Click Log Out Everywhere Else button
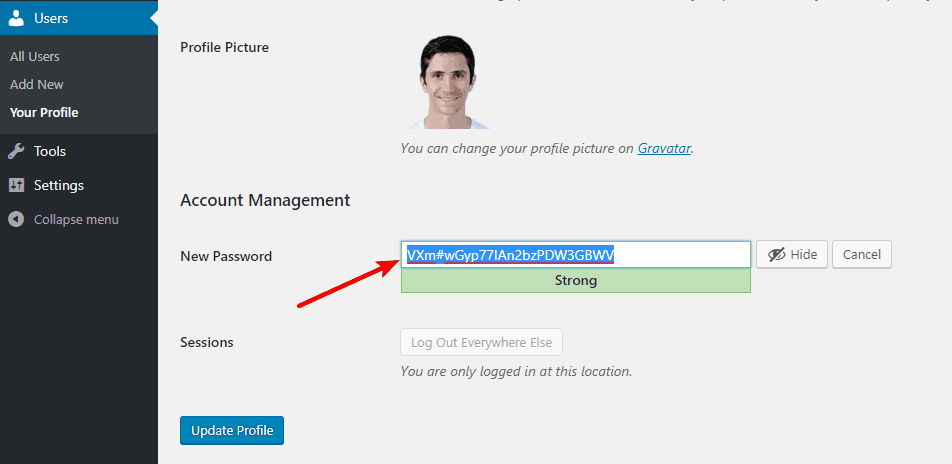The image size is (952, 464). [481, 342]
